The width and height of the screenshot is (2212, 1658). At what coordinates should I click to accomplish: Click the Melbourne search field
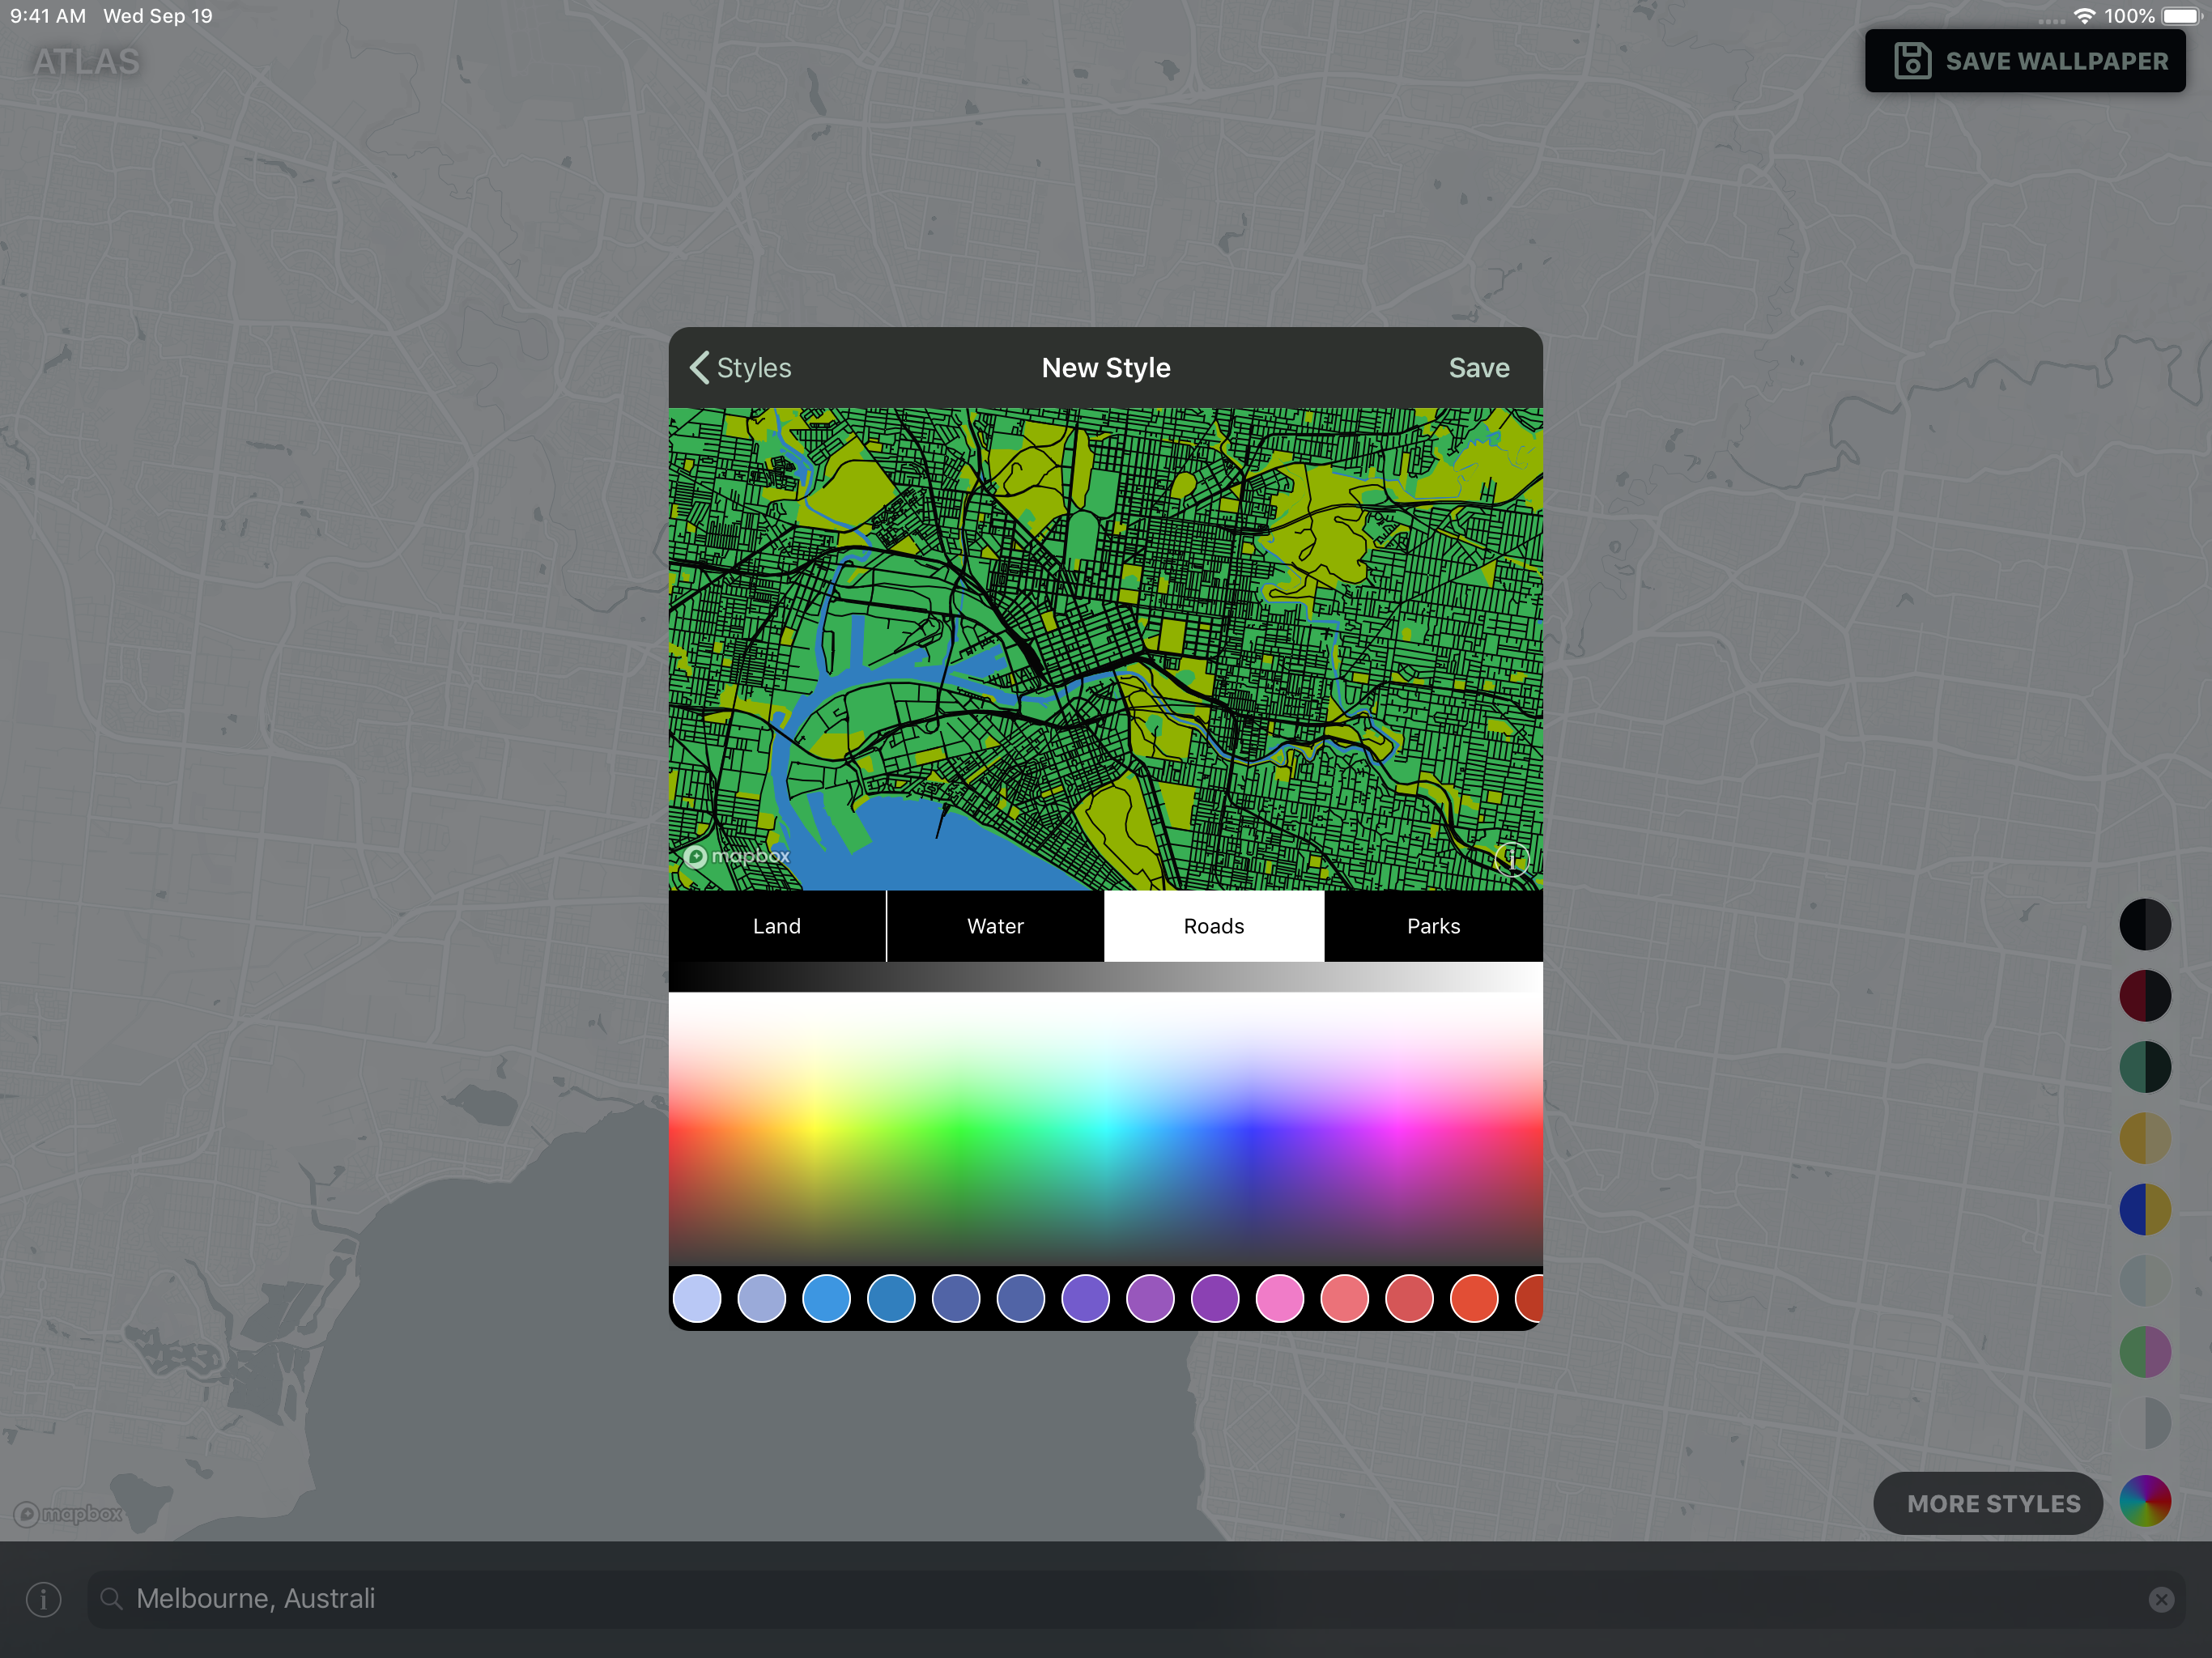click(1136, 1599)
